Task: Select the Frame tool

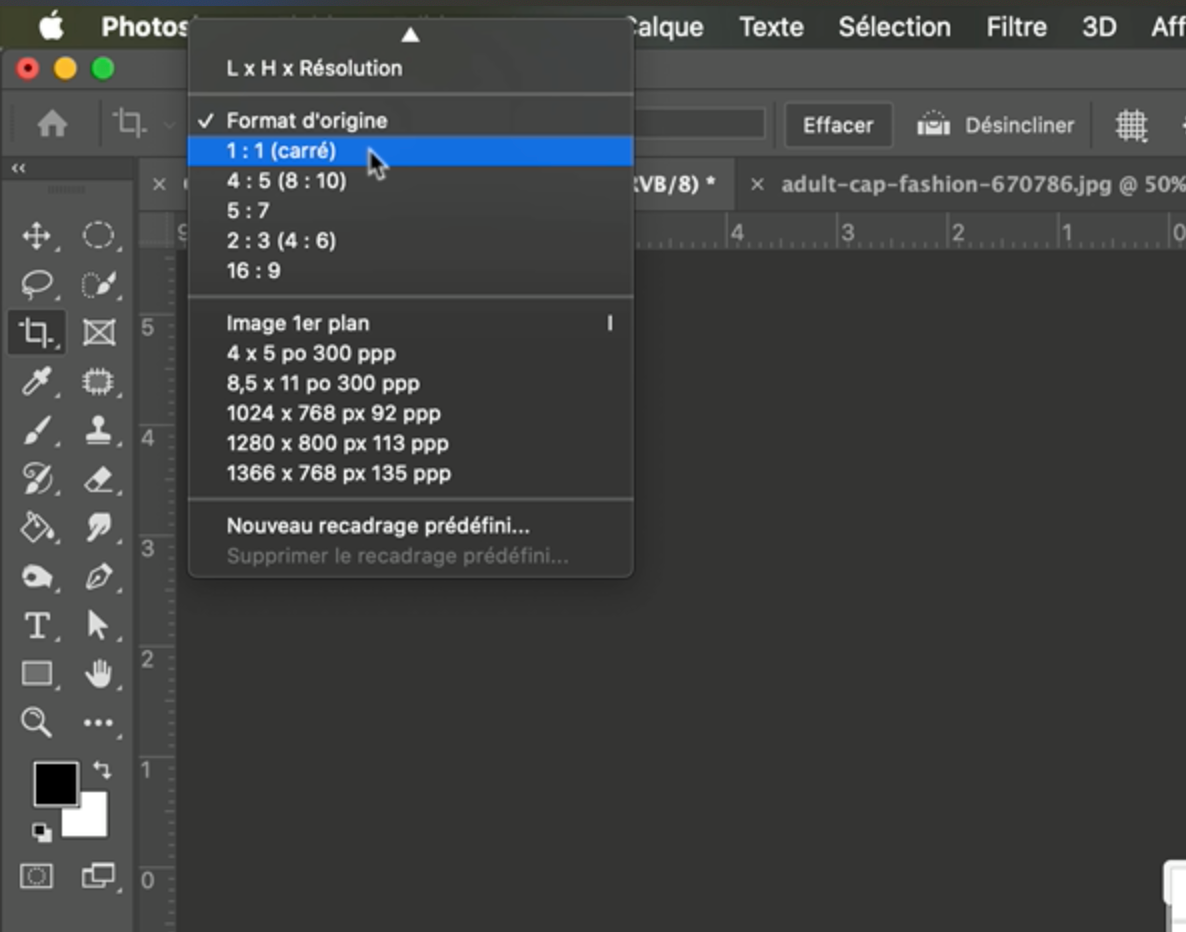Action: coord(98,332)
